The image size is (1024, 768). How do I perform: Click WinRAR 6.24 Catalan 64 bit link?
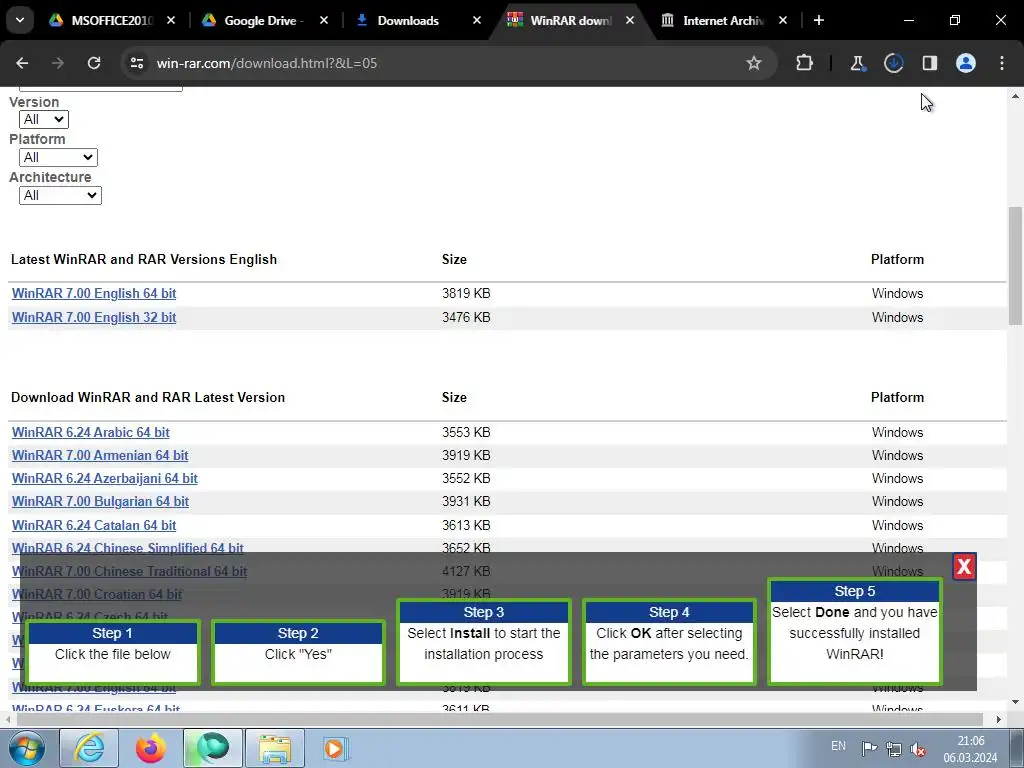point(94,525)
